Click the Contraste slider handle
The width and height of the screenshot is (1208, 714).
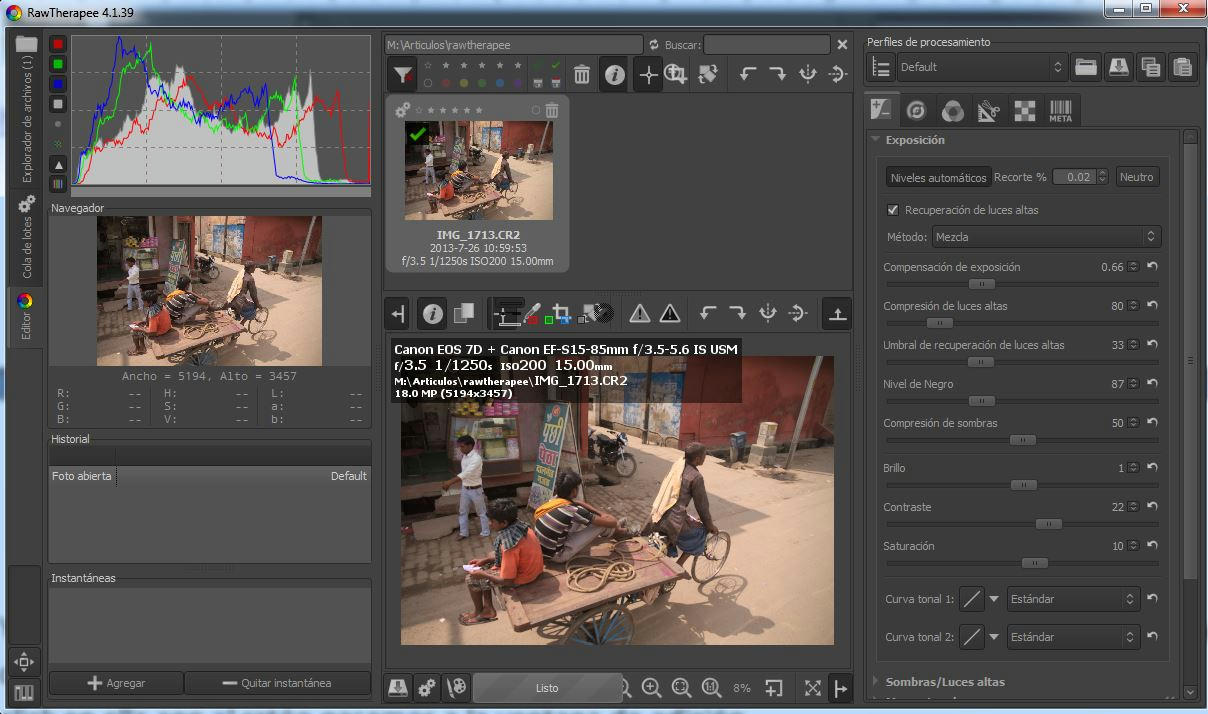(x=1047, y=524)
